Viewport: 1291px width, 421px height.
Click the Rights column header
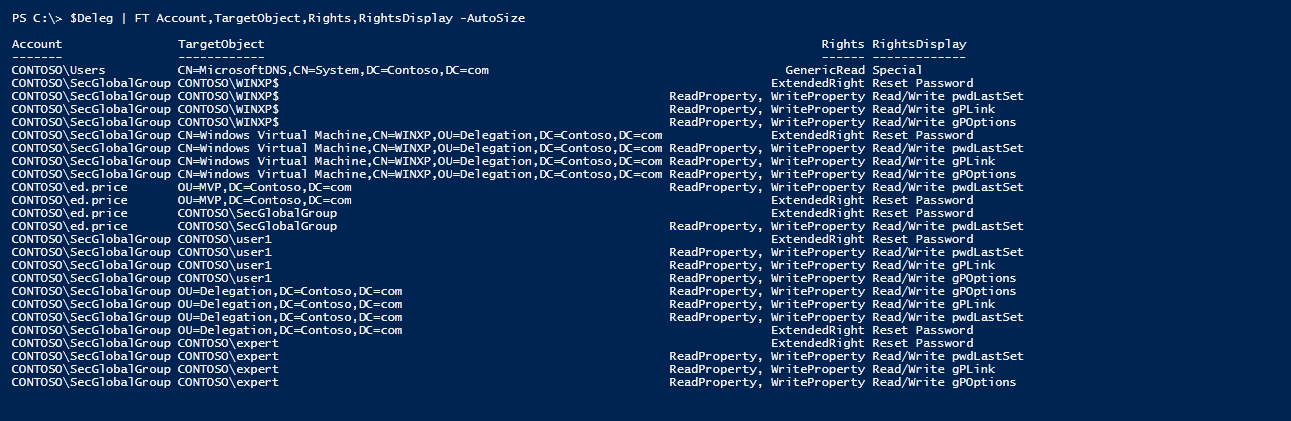tap(843, 45)
